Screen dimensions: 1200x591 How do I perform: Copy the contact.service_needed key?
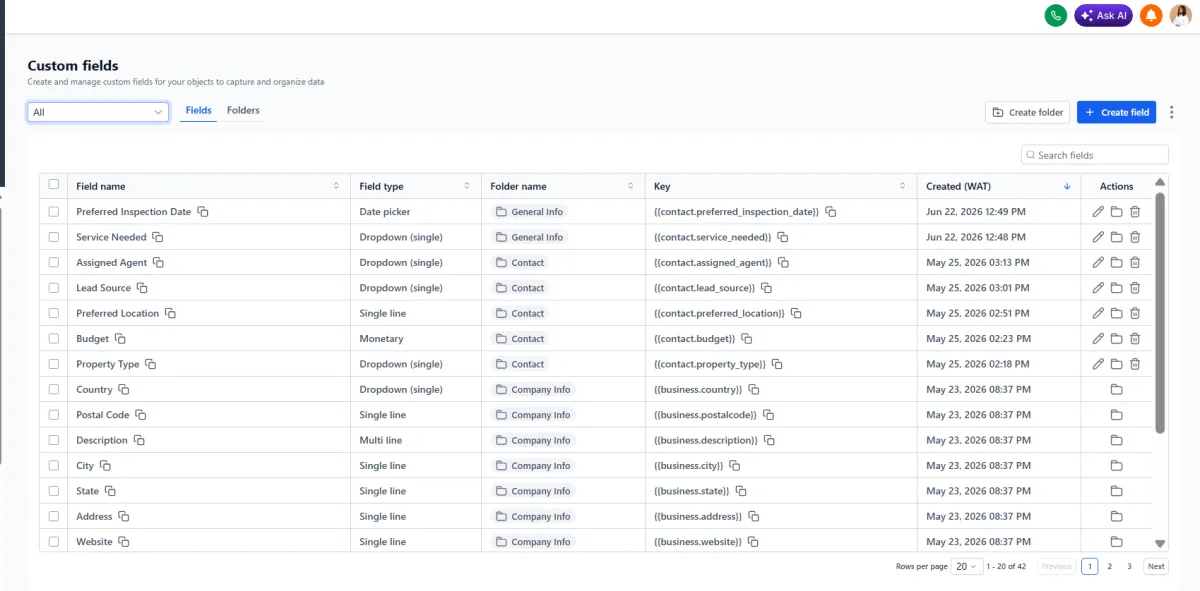pos(783,237)
